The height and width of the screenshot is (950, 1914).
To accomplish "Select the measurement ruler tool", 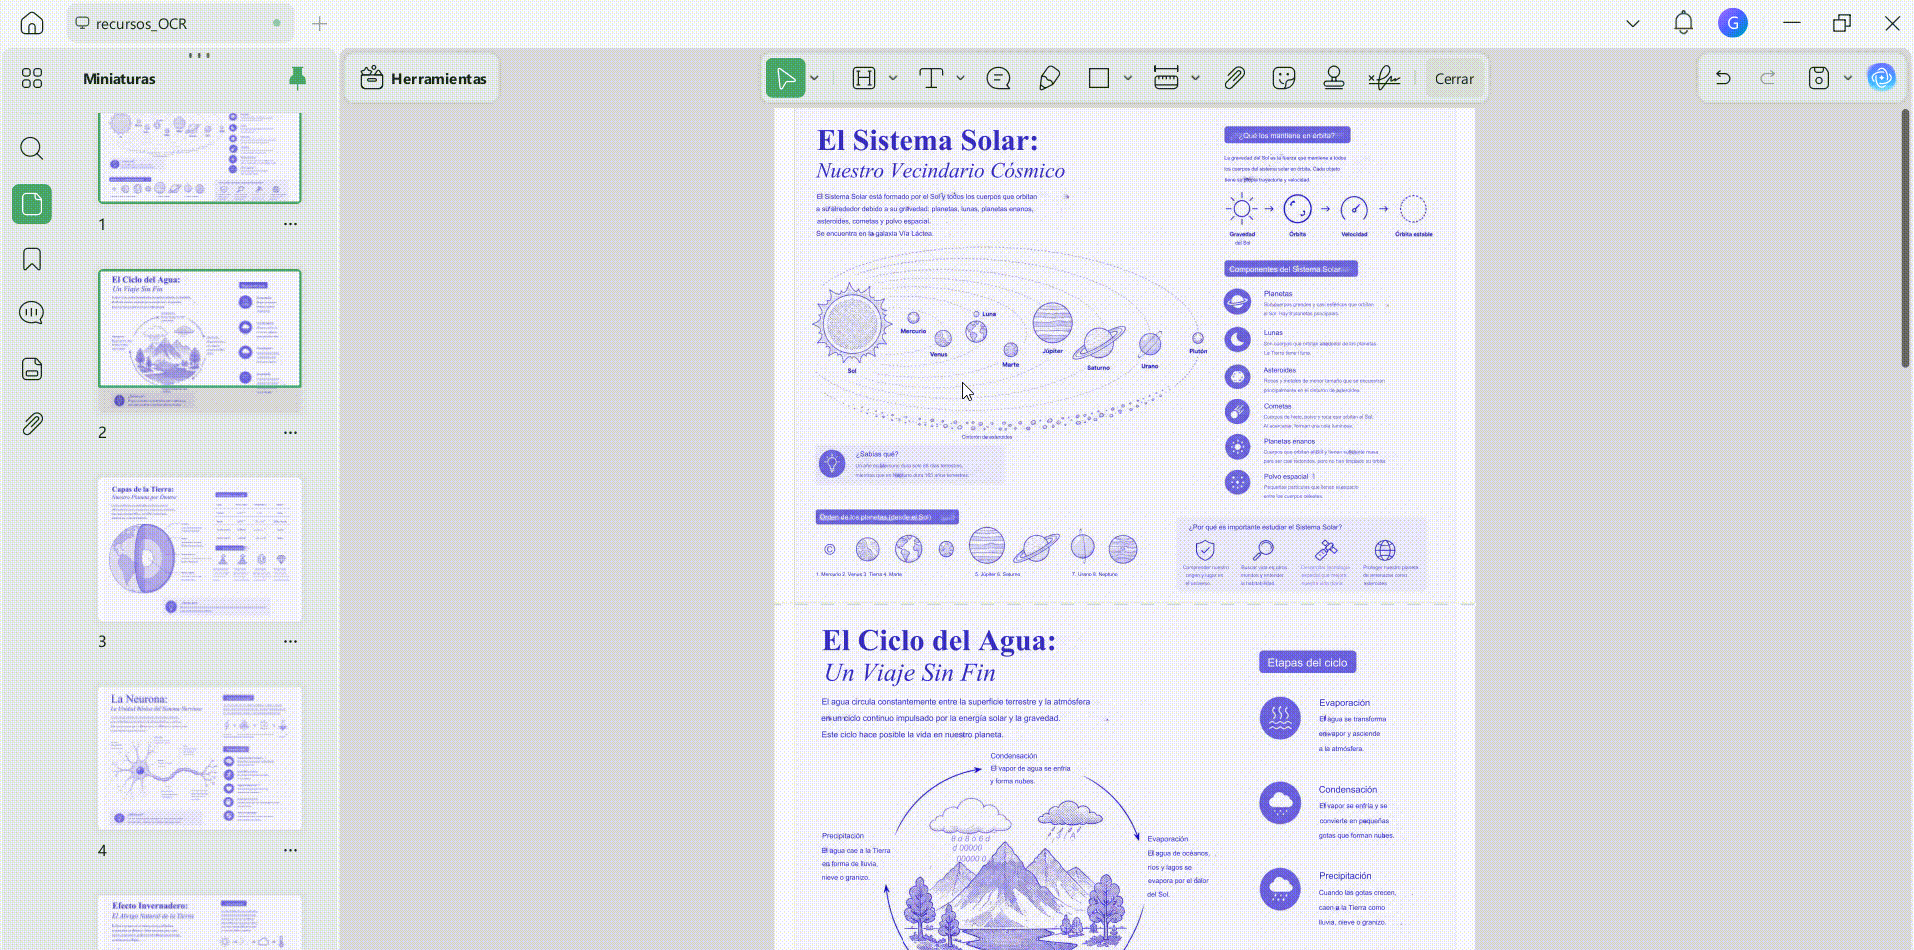I will (x=1166, y=78).
